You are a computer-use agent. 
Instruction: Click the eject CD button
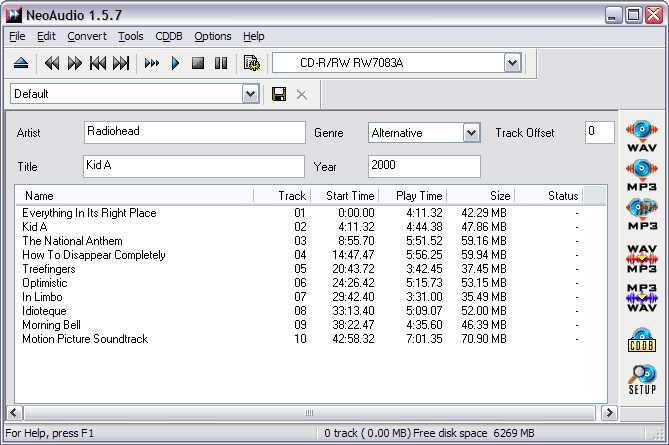(x=21, y=64)
